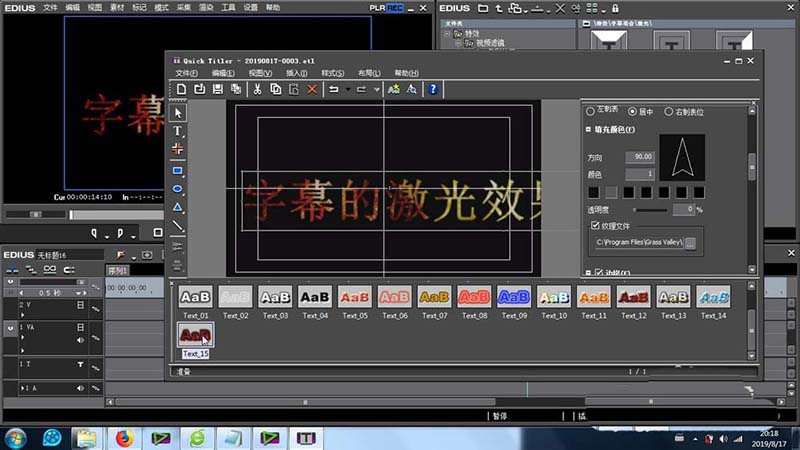Apply the Text_14 italic style preset
The width and height of the screenshot is (800, 450).
point(713,297)
